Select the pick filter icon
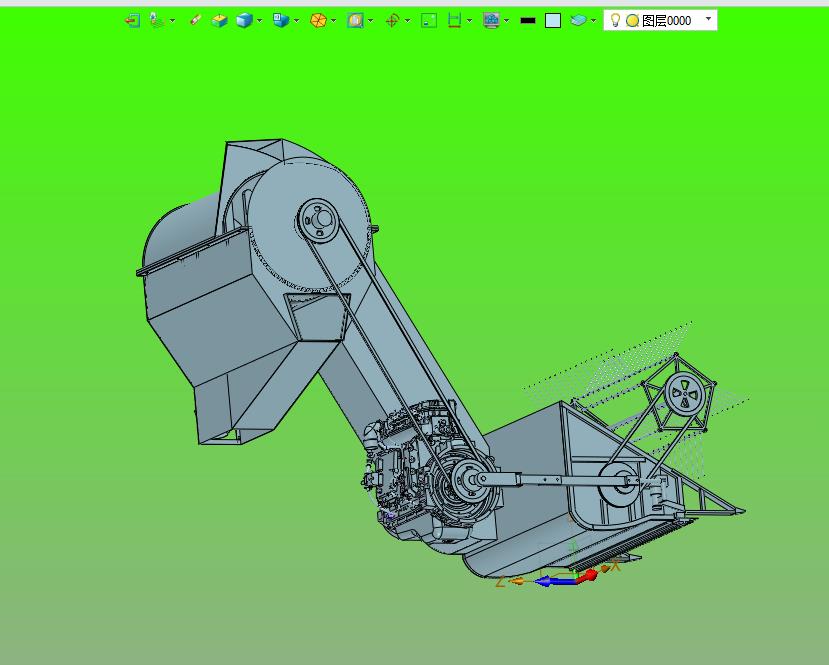 tap(157, 21)
